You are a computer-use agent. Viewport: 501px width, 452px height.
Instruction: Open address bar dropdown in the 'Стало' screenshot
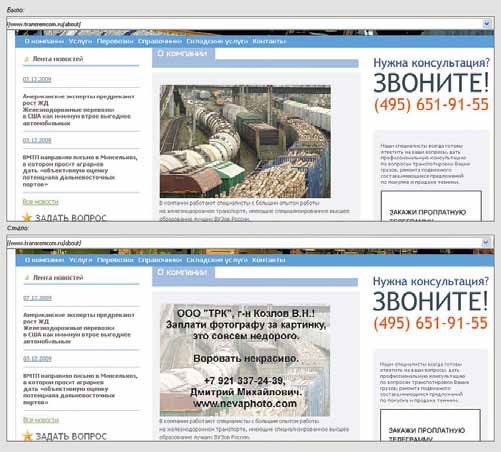[486, 242]
